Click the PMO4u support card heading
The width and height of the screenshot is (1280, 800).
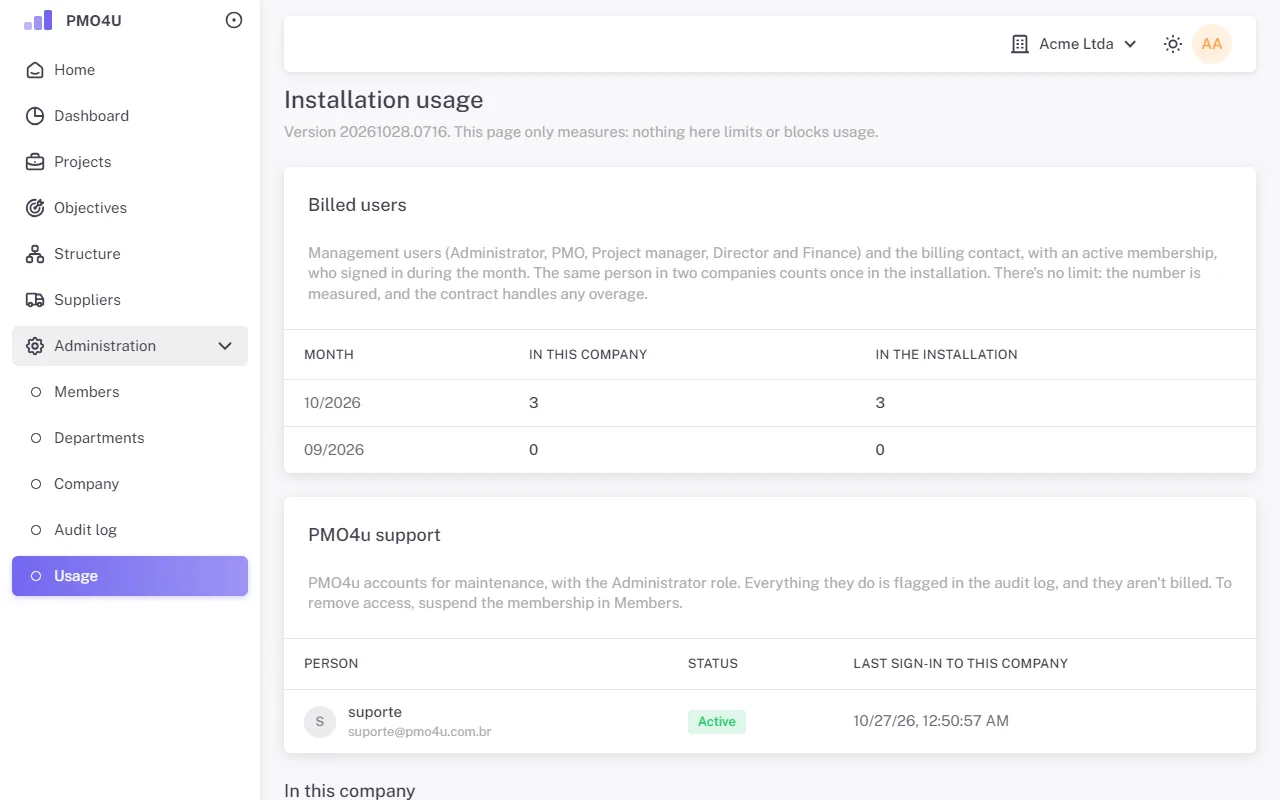(x=374, y=535)
